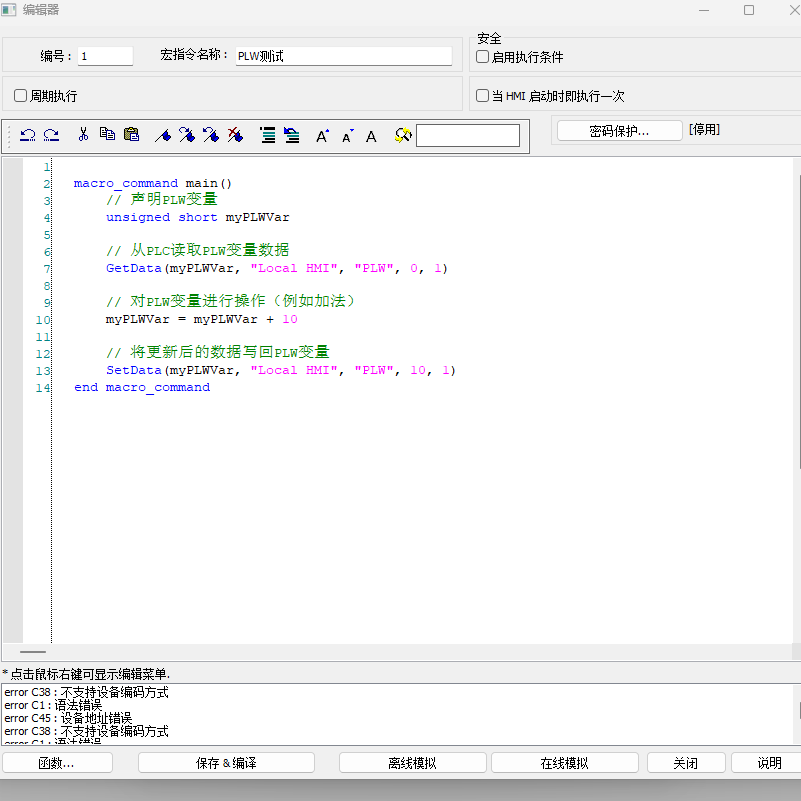Open 密码保护... settings
Screen dimensions: 801x801
click(x=619, y=131)
